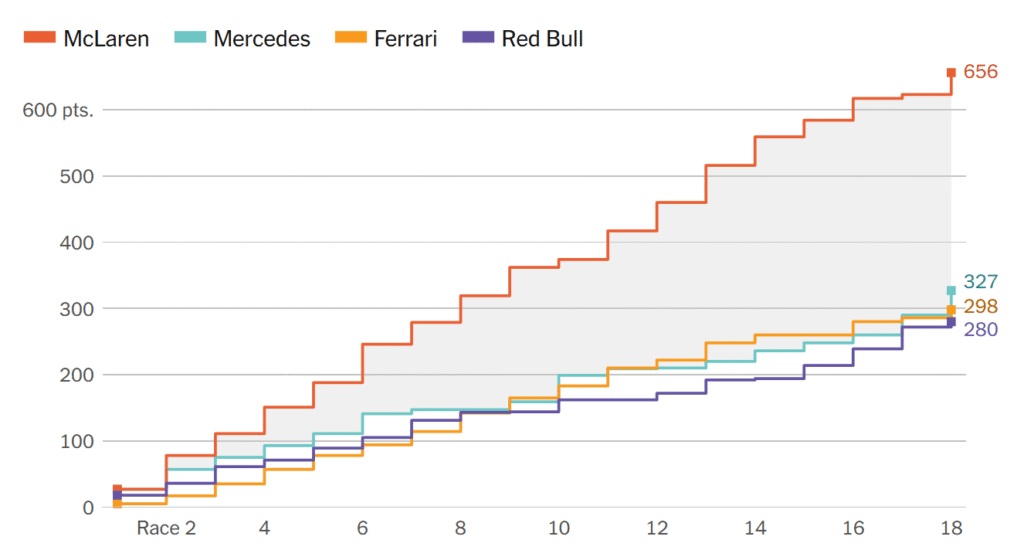Viewport: 1024px width, 550px height.
Task: Select the Mercedes legend label
Action: [262, 39]
